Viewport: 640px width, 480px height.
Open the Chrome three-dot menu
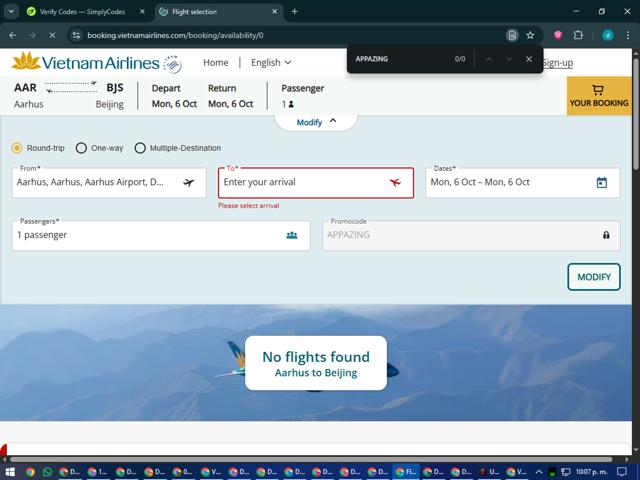628,35
